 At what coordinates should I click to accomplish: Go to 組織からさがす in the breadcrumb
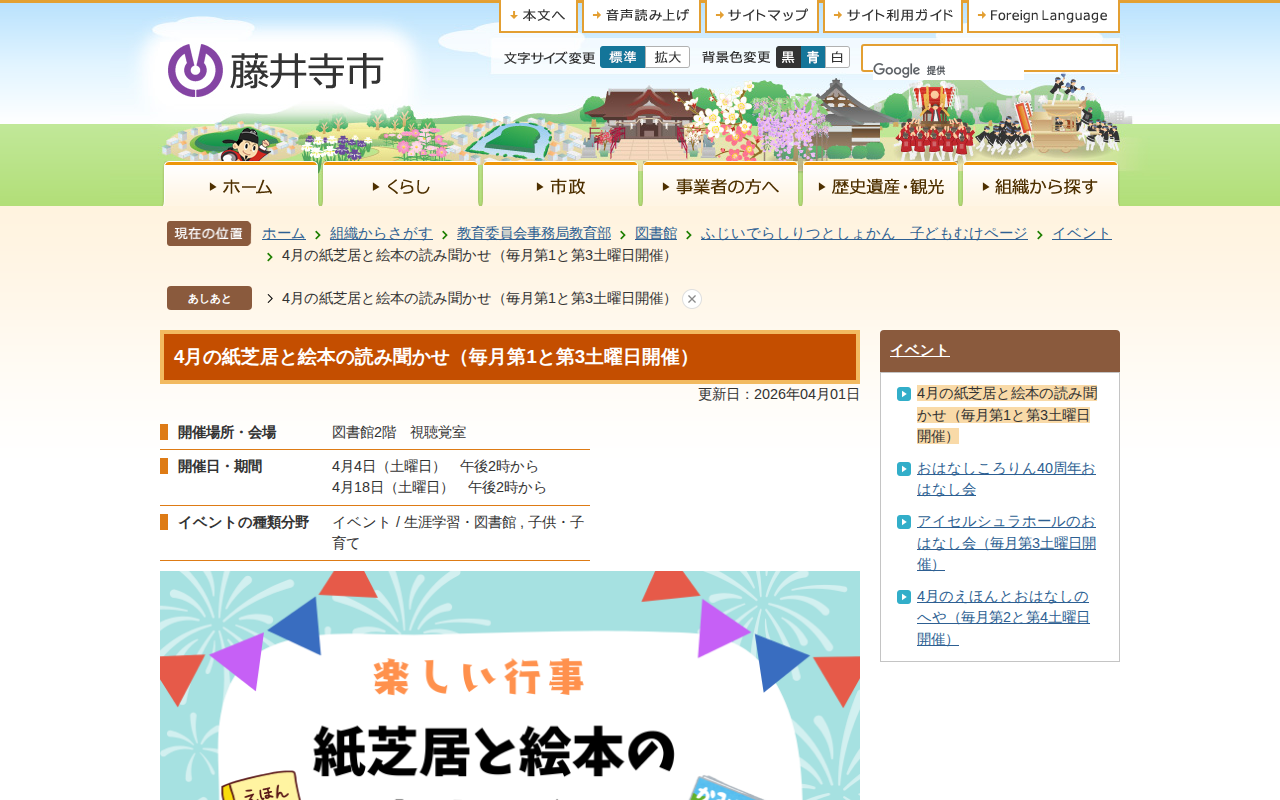point(381,233)
